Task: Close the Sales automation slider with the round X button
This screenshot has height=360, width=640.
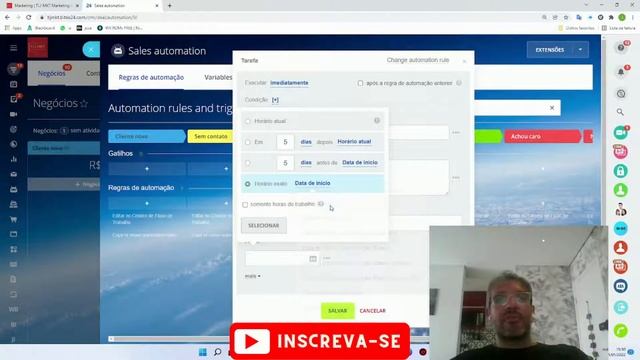Action: (91, 50)
